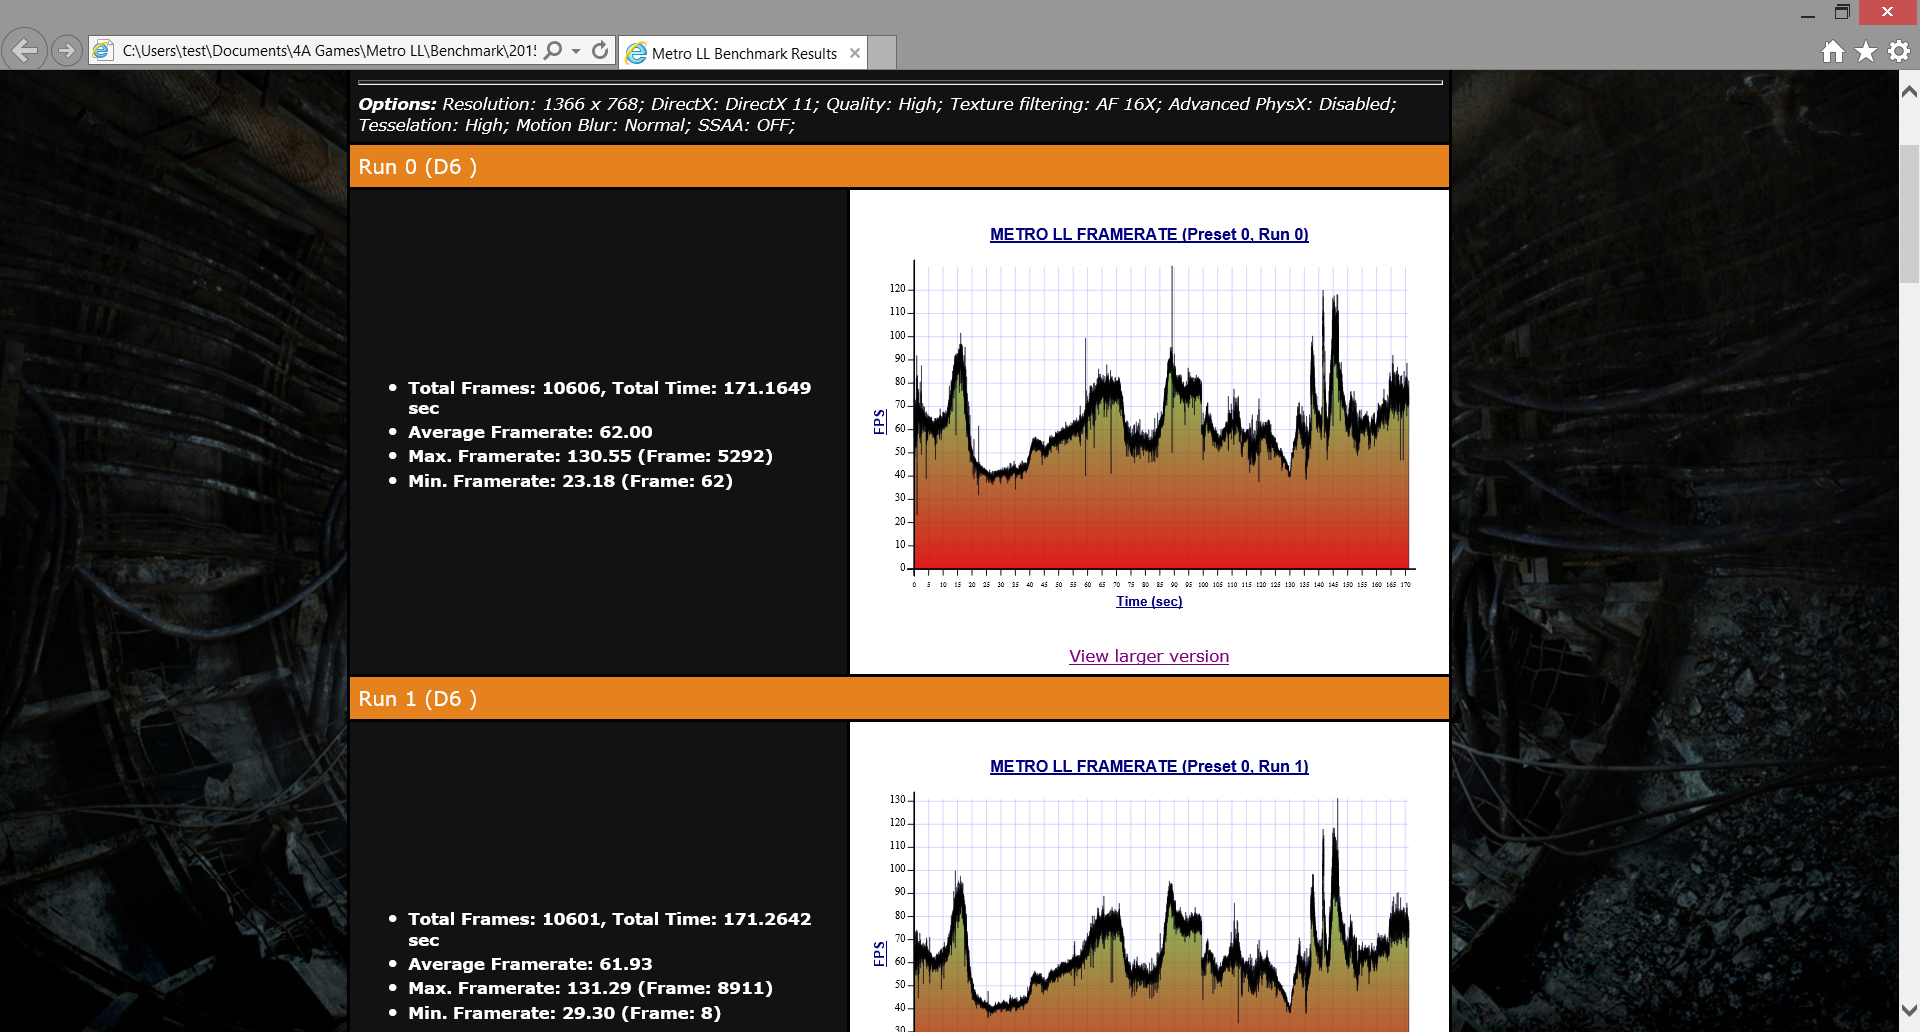Viewport: 1920px width, 1032px height.
Task: Open a new browser tab
Action: (x=882, y=52)
